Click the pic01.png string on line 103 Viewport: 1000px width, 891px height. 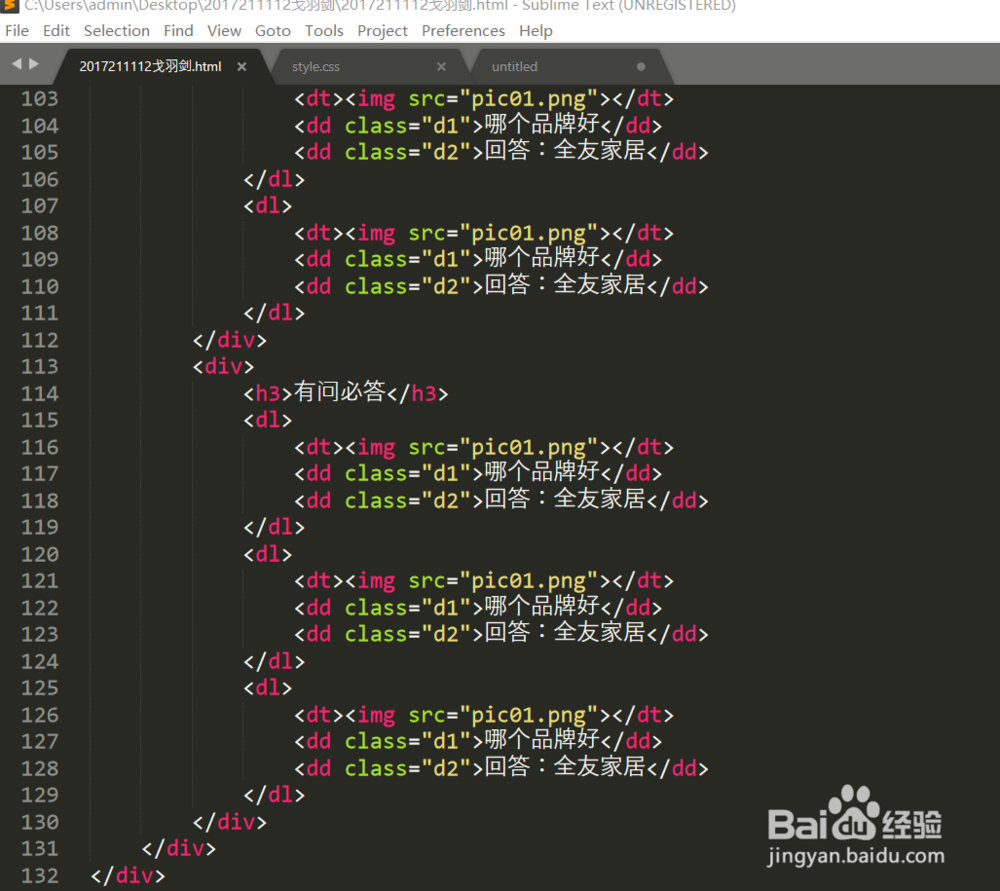coord(529,99)
